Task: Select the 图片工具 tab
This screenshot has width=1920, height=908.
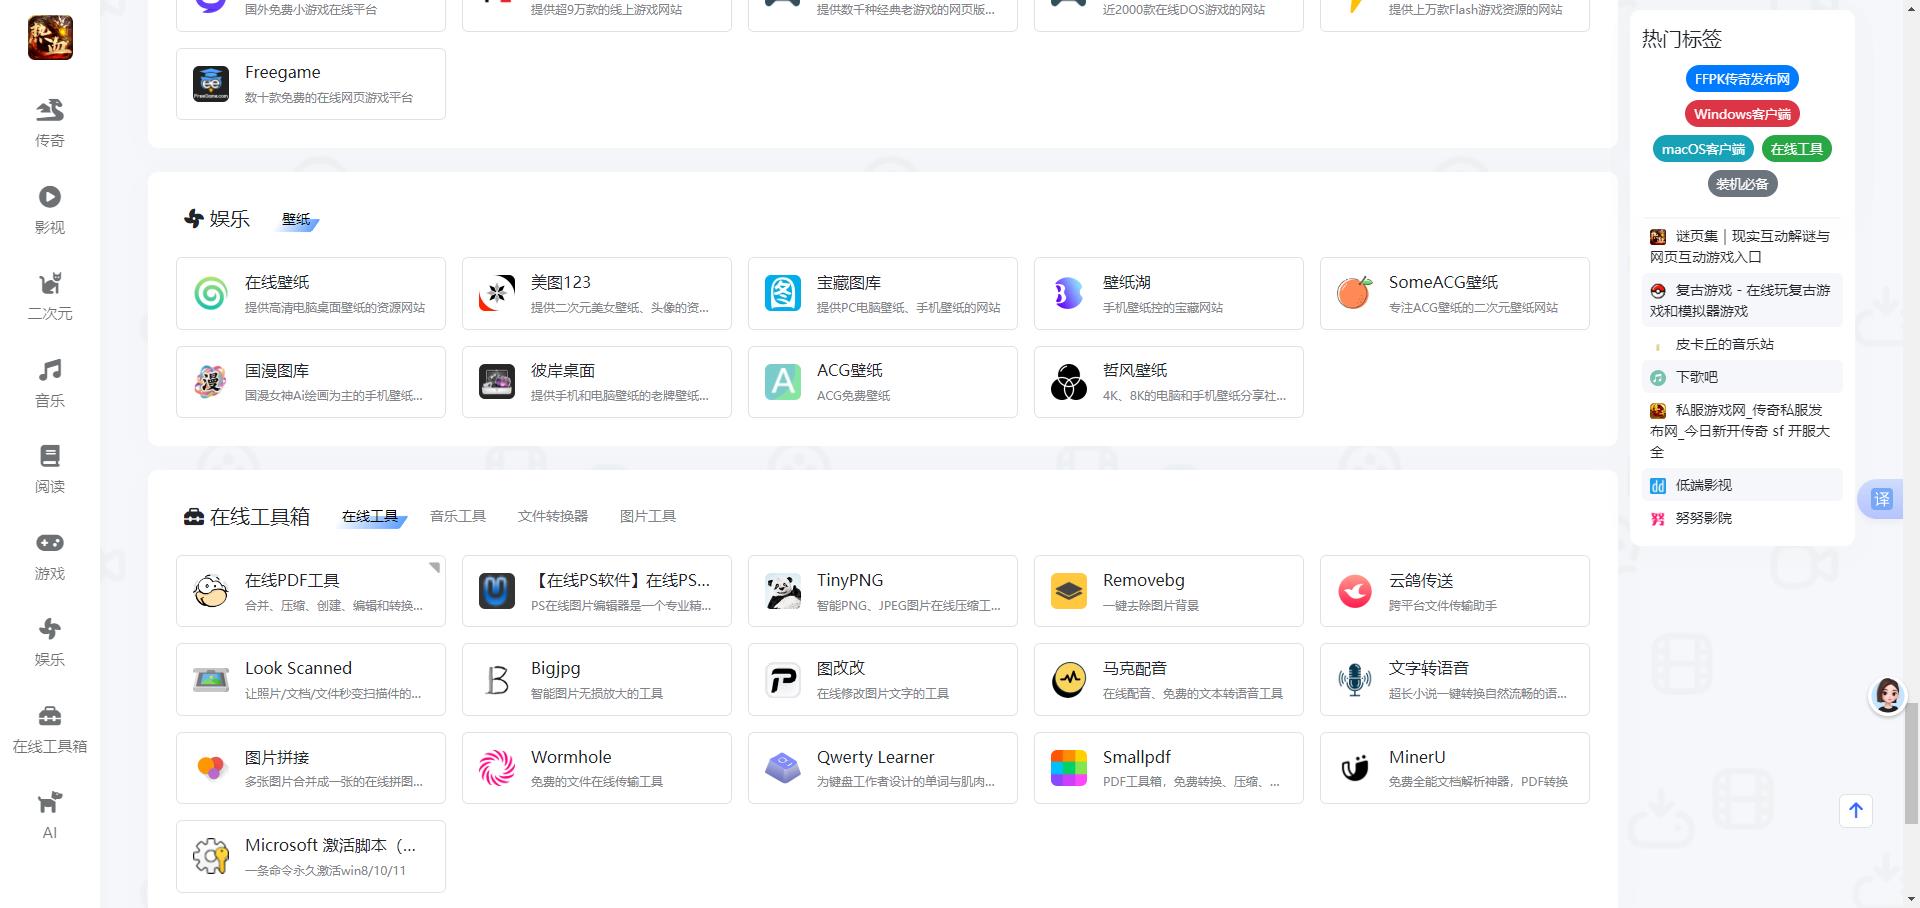Action: (648, 516)
